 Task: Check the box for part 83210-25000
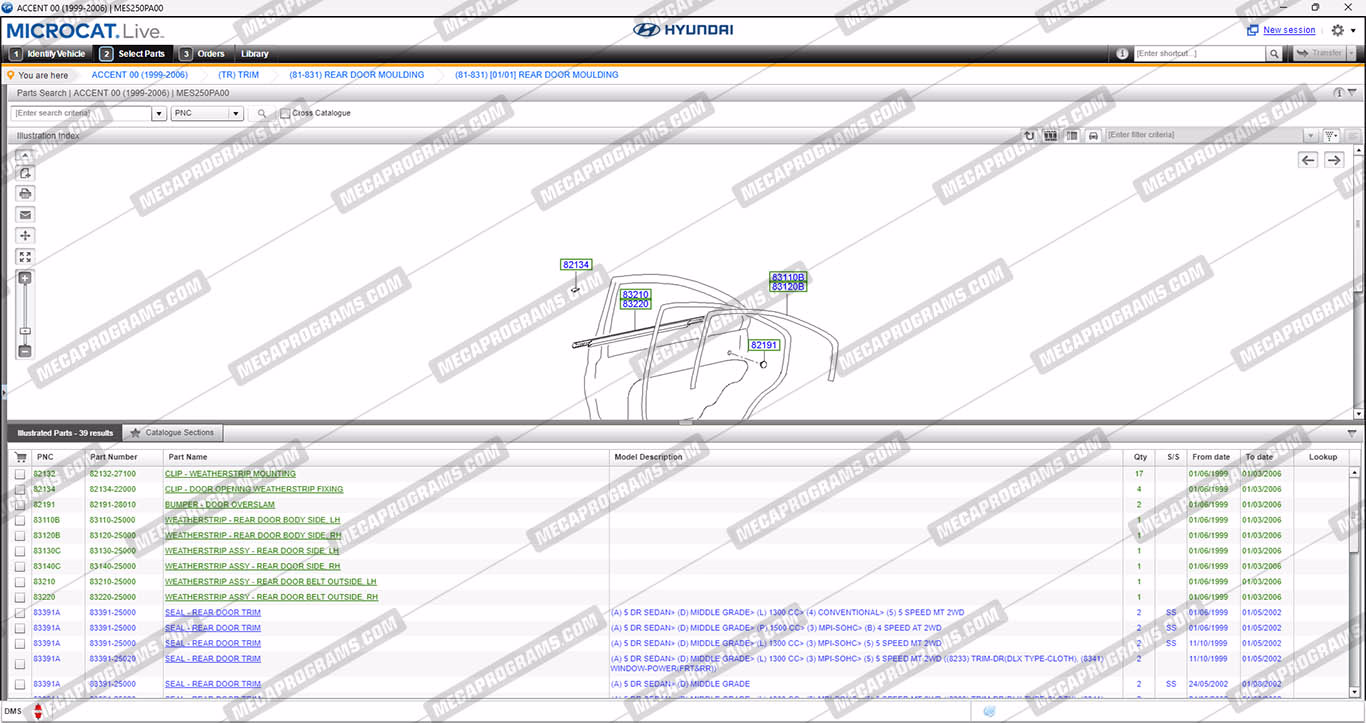click(x=20, y=582)
